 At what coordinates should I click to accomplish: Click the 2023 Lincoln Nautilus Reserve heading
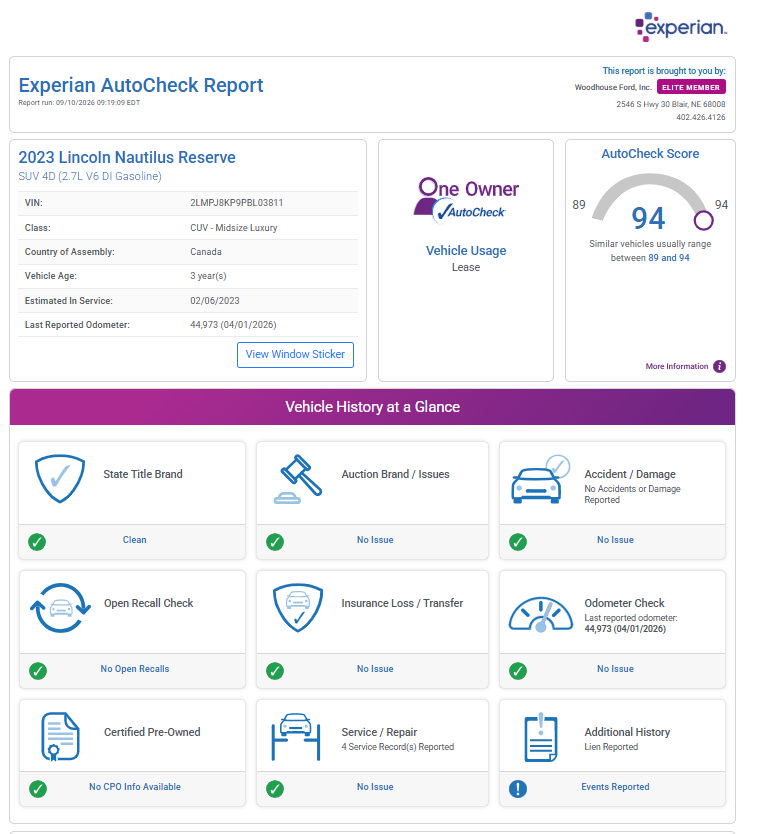click(x=127, y=157)
